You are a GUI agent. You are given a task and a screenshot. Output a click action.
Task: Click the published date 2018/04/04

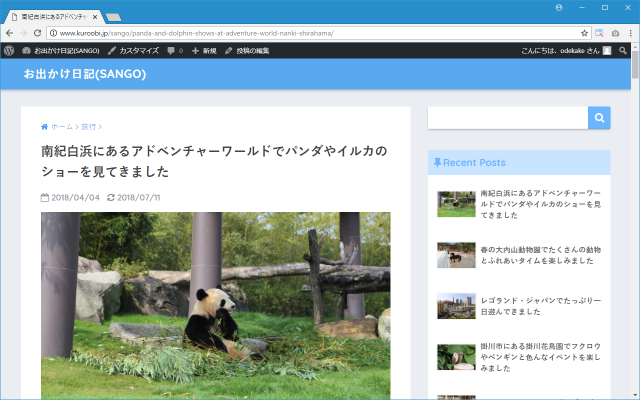pyautogui.click(x=76, y=198)
